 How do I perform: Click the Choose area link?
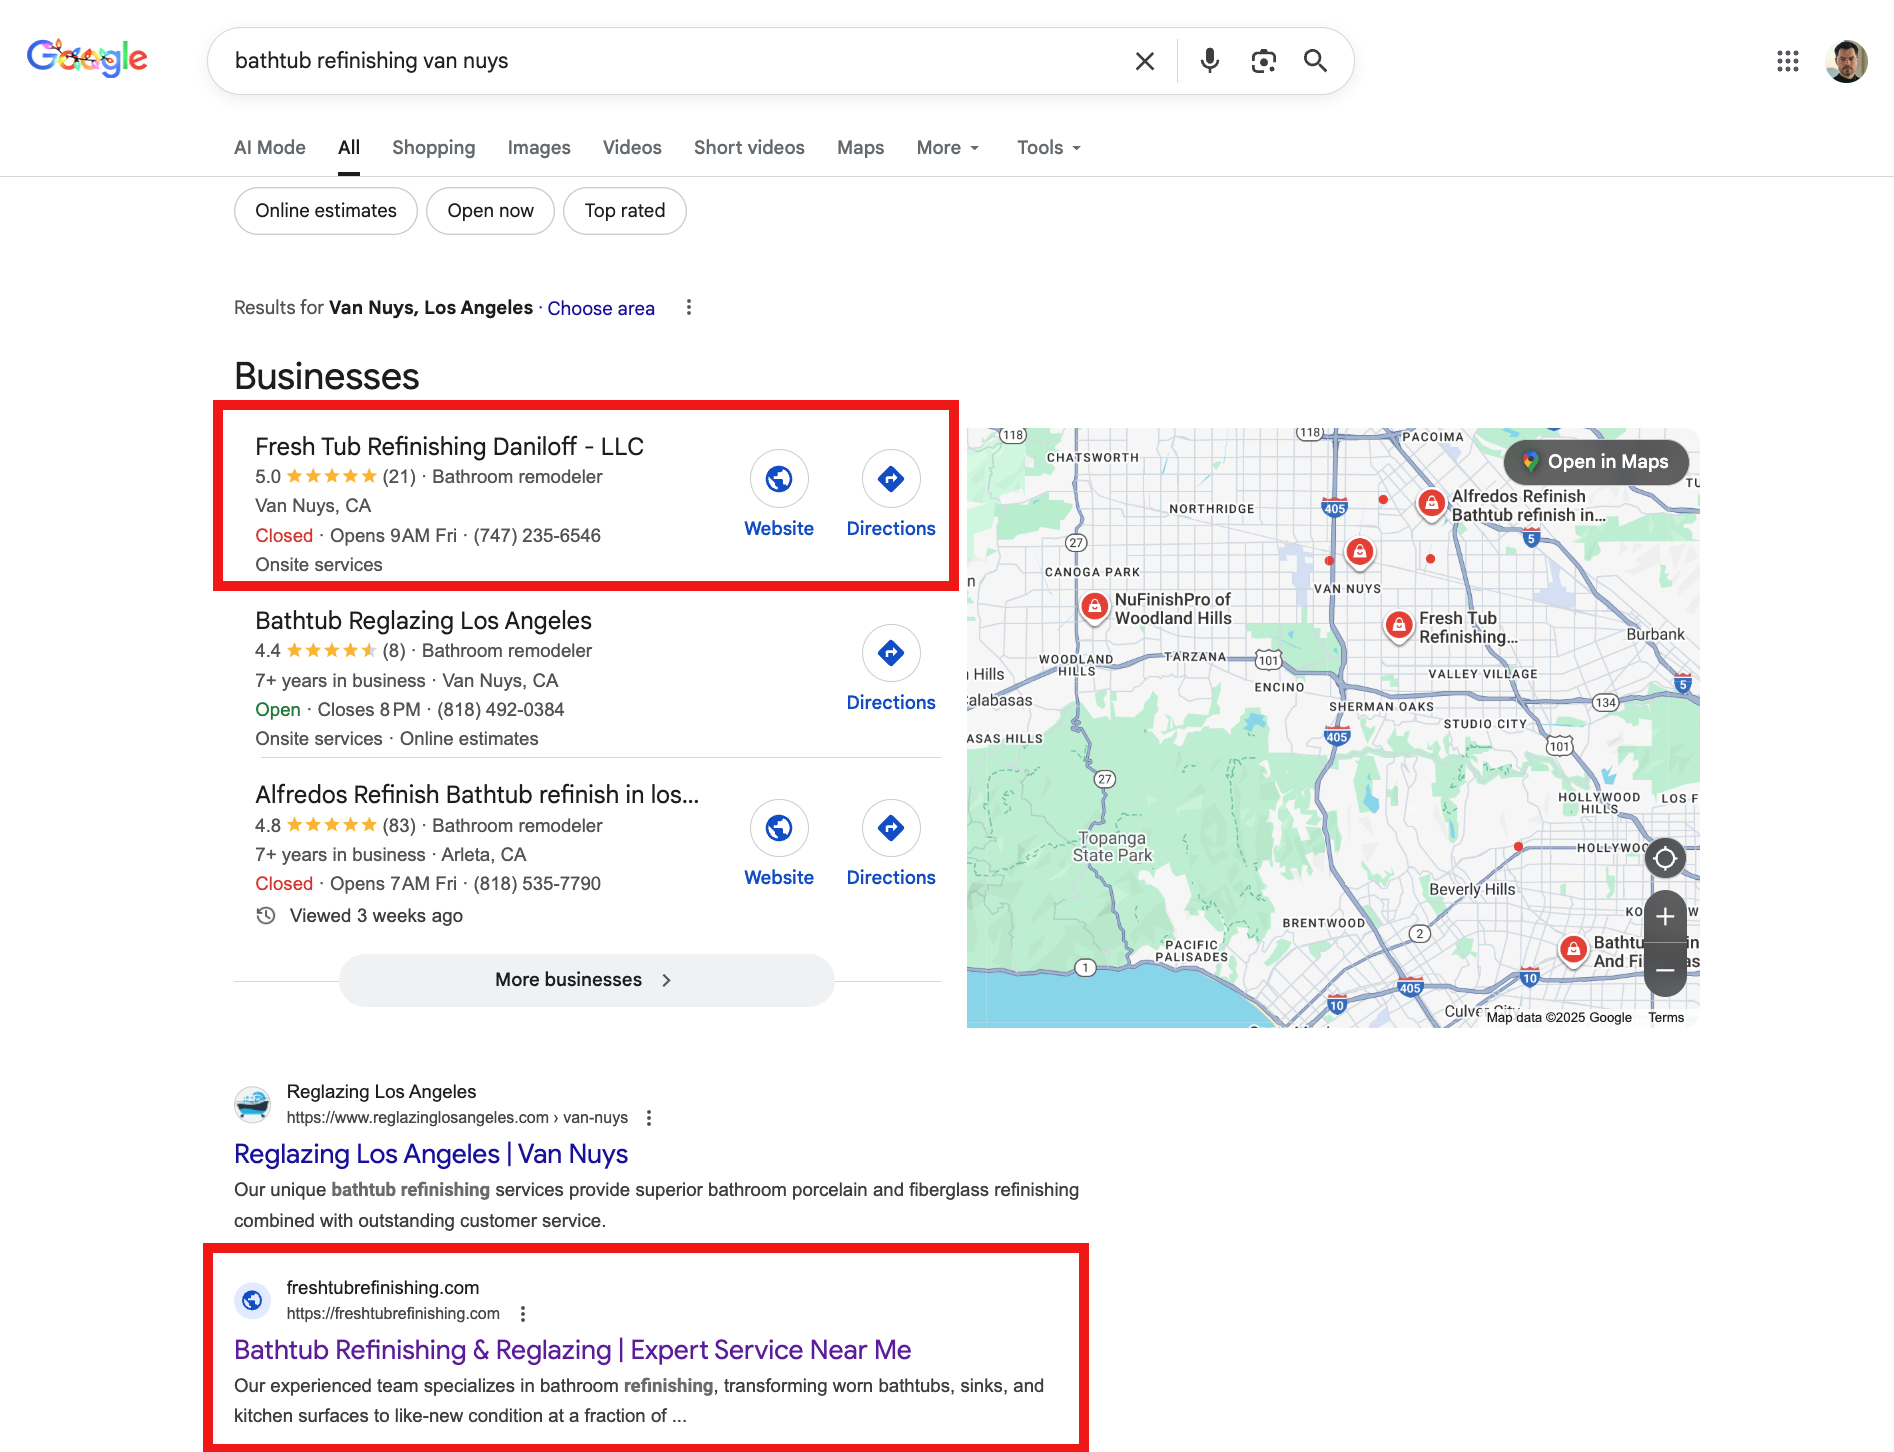click(601, 307)
